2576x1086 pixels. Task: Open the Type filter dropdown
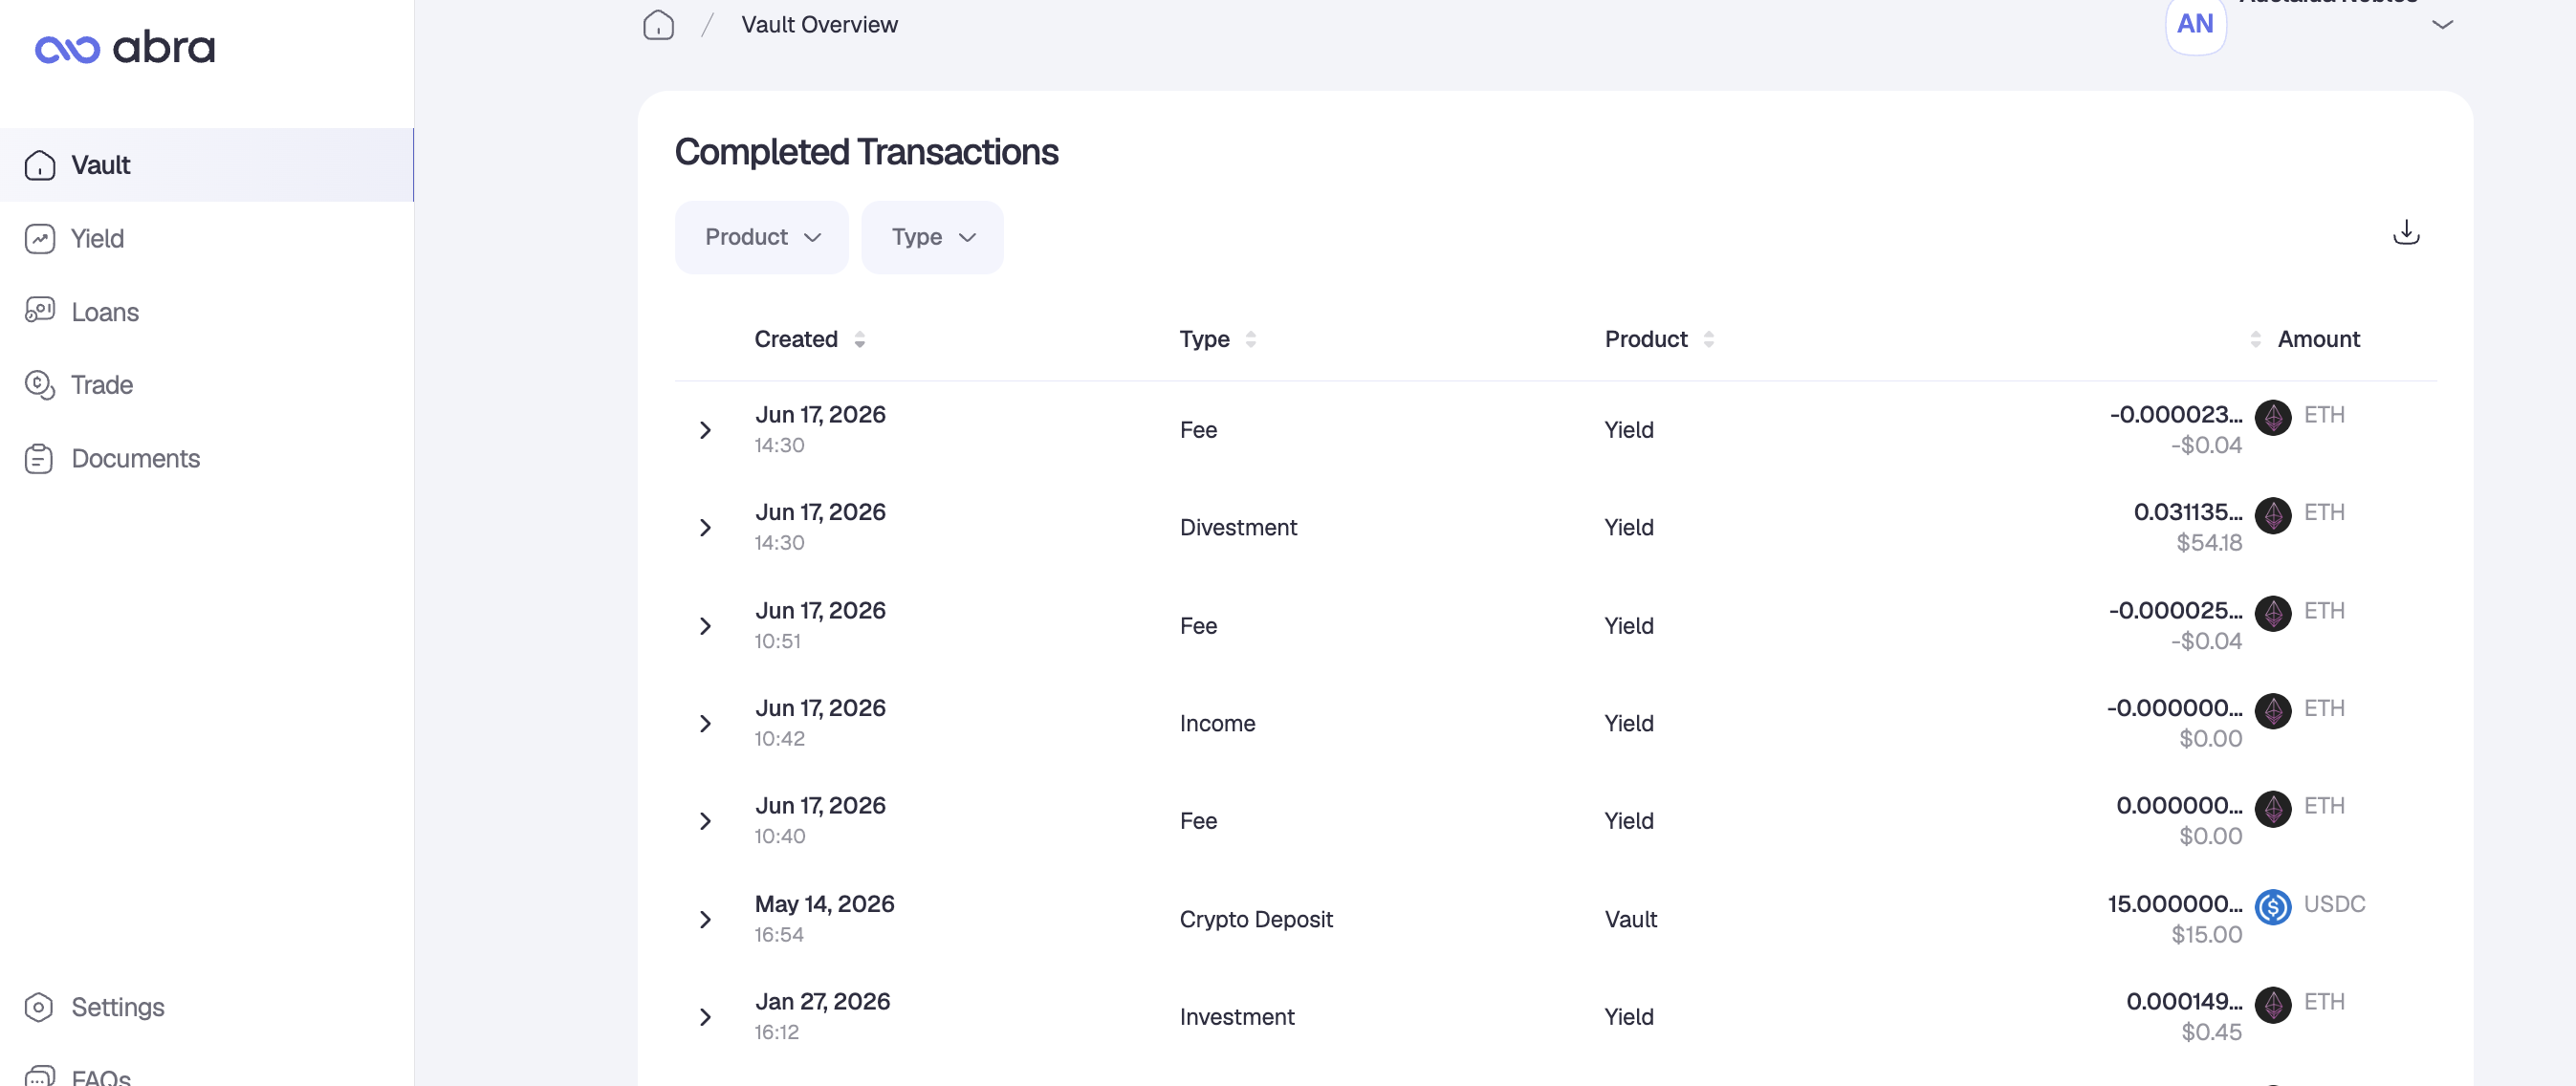tap(932, 237)
